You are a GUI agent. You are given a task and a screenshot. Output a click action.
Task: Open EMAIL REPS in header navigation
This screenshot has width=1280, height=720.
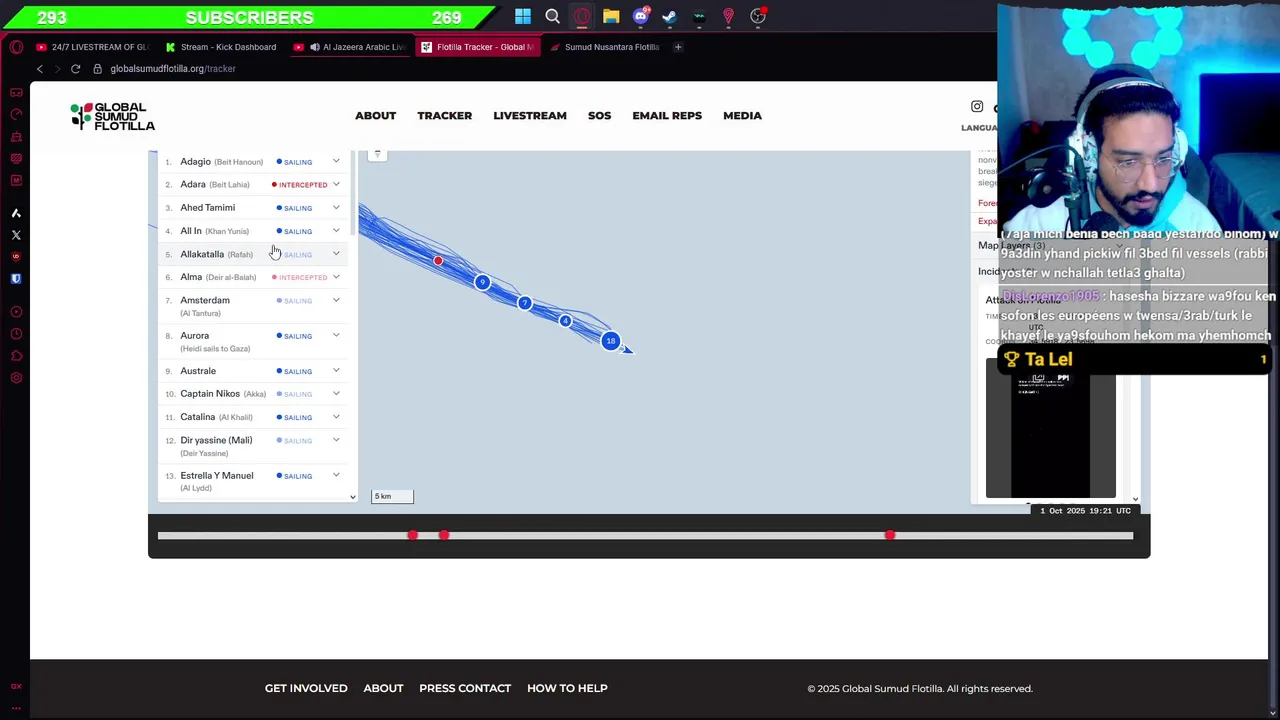pos(667,116)
